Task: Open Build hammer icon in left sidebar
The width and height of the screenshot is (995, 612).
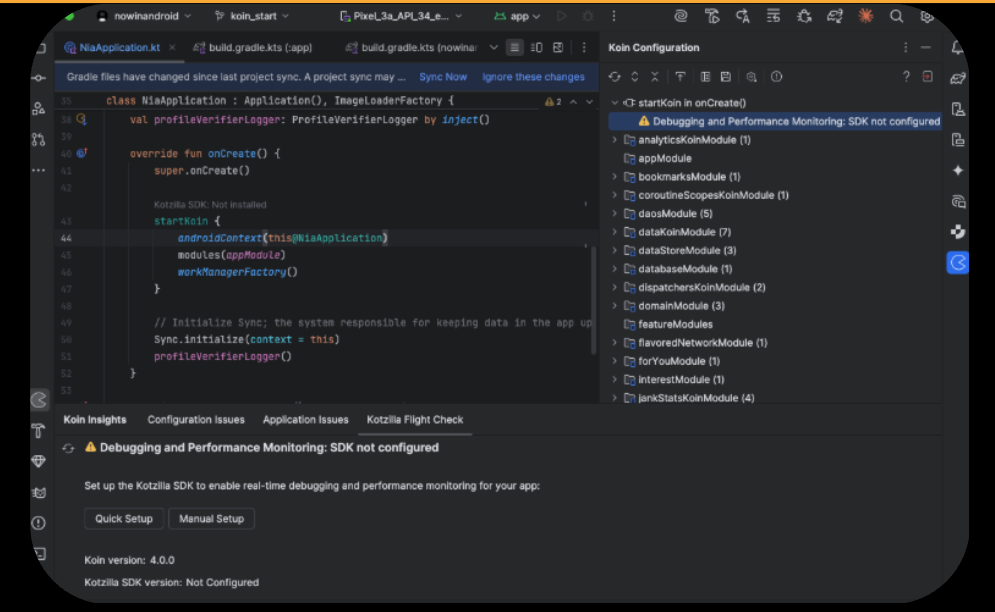Action: (x=39, y=431)
